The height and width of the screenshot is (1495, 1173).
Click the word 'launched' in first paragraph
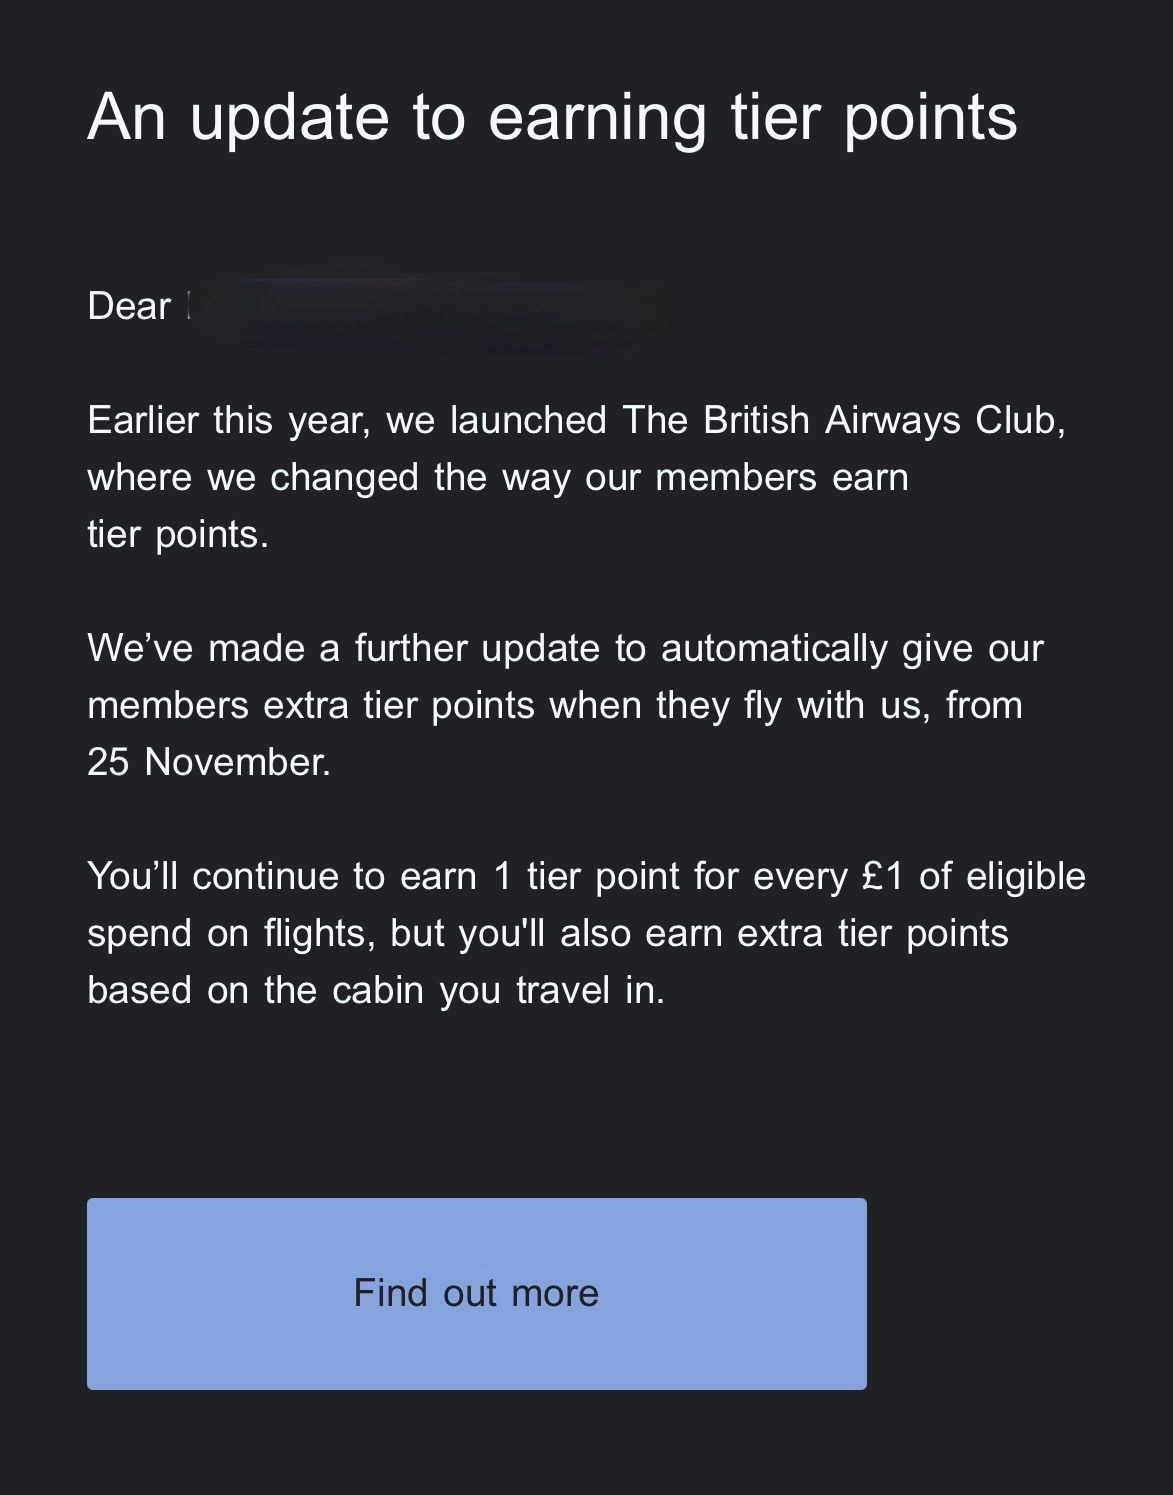[528, 420]
